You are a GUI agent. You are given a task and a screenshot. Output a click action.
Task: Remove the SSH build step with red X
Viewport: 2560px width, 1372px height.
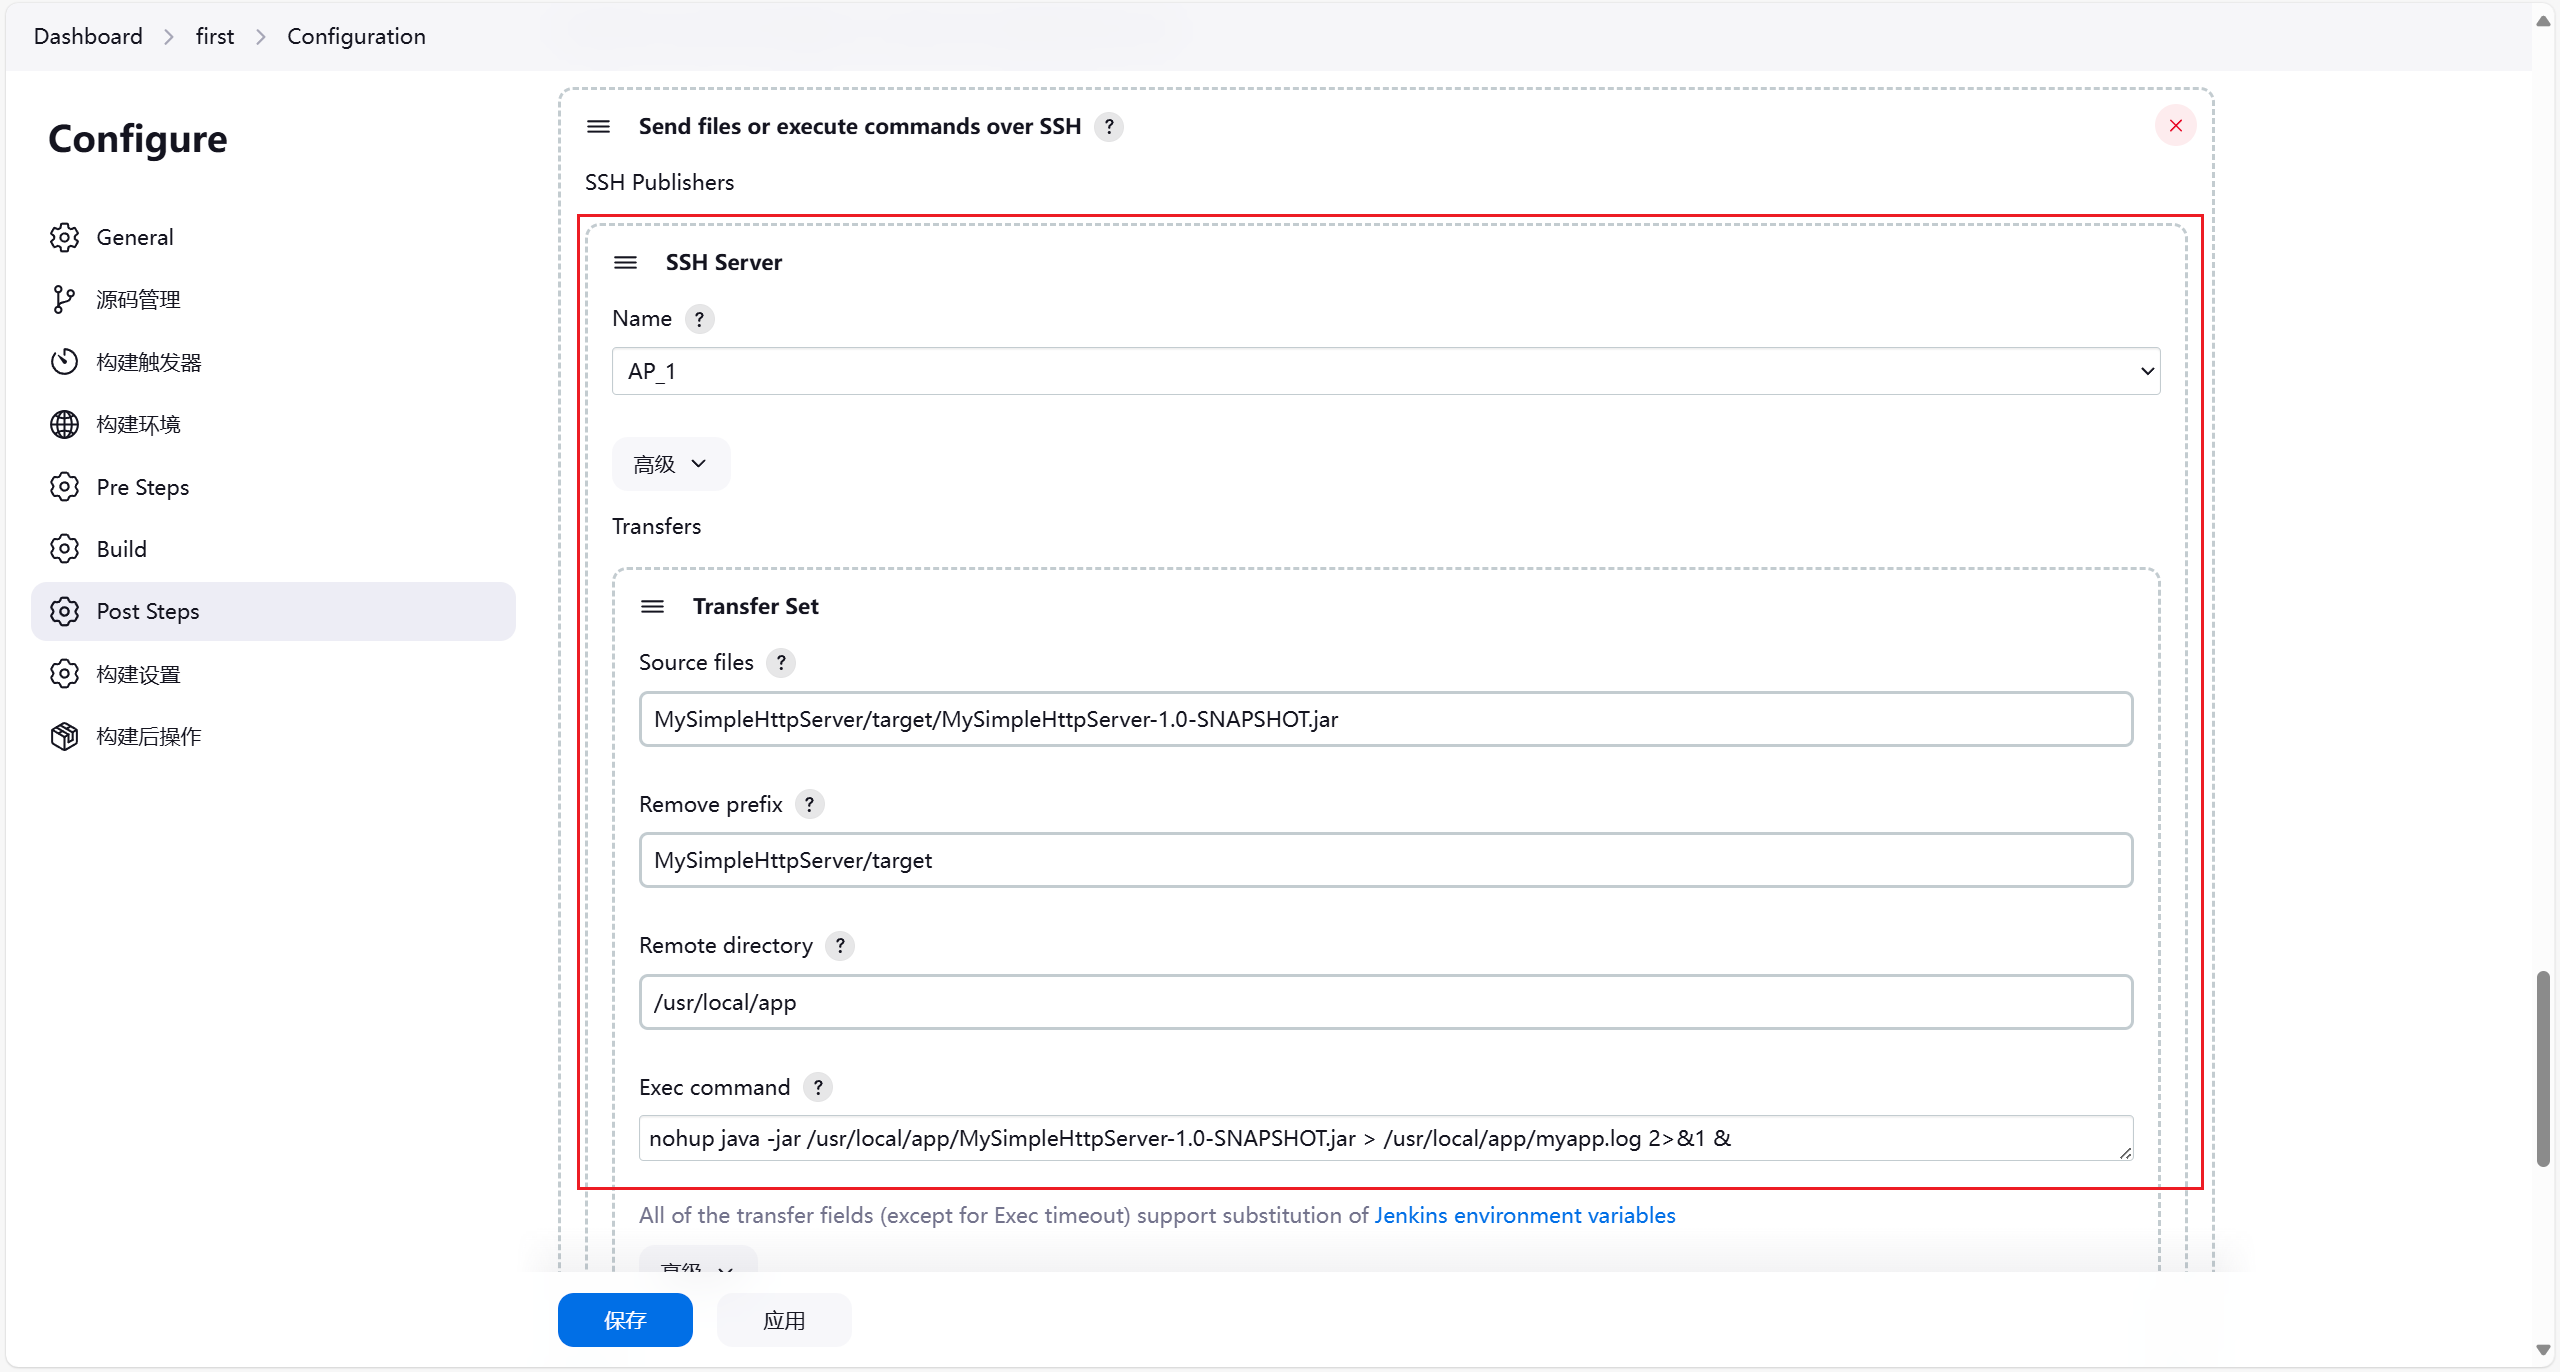[2175, 126]
